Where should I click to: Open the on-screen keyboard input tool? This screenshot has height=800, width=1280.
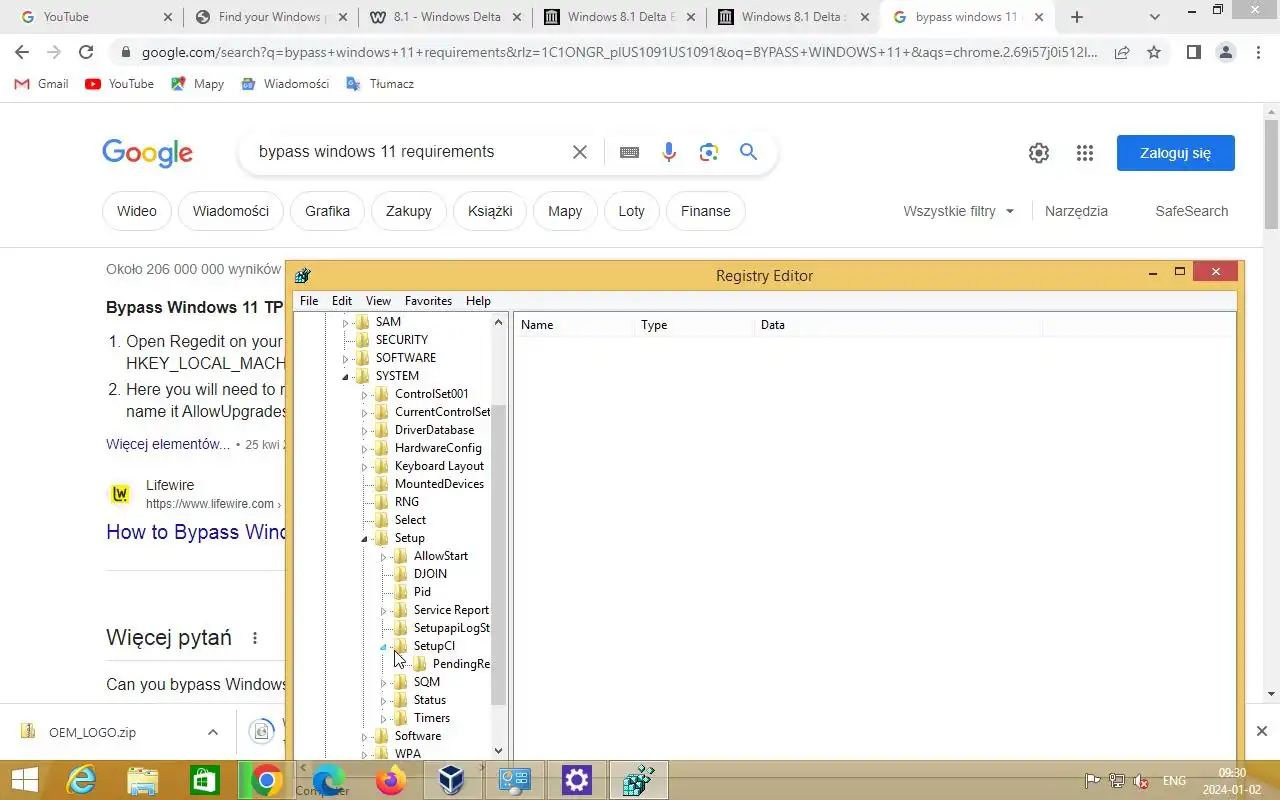click(x=629, y=152)
